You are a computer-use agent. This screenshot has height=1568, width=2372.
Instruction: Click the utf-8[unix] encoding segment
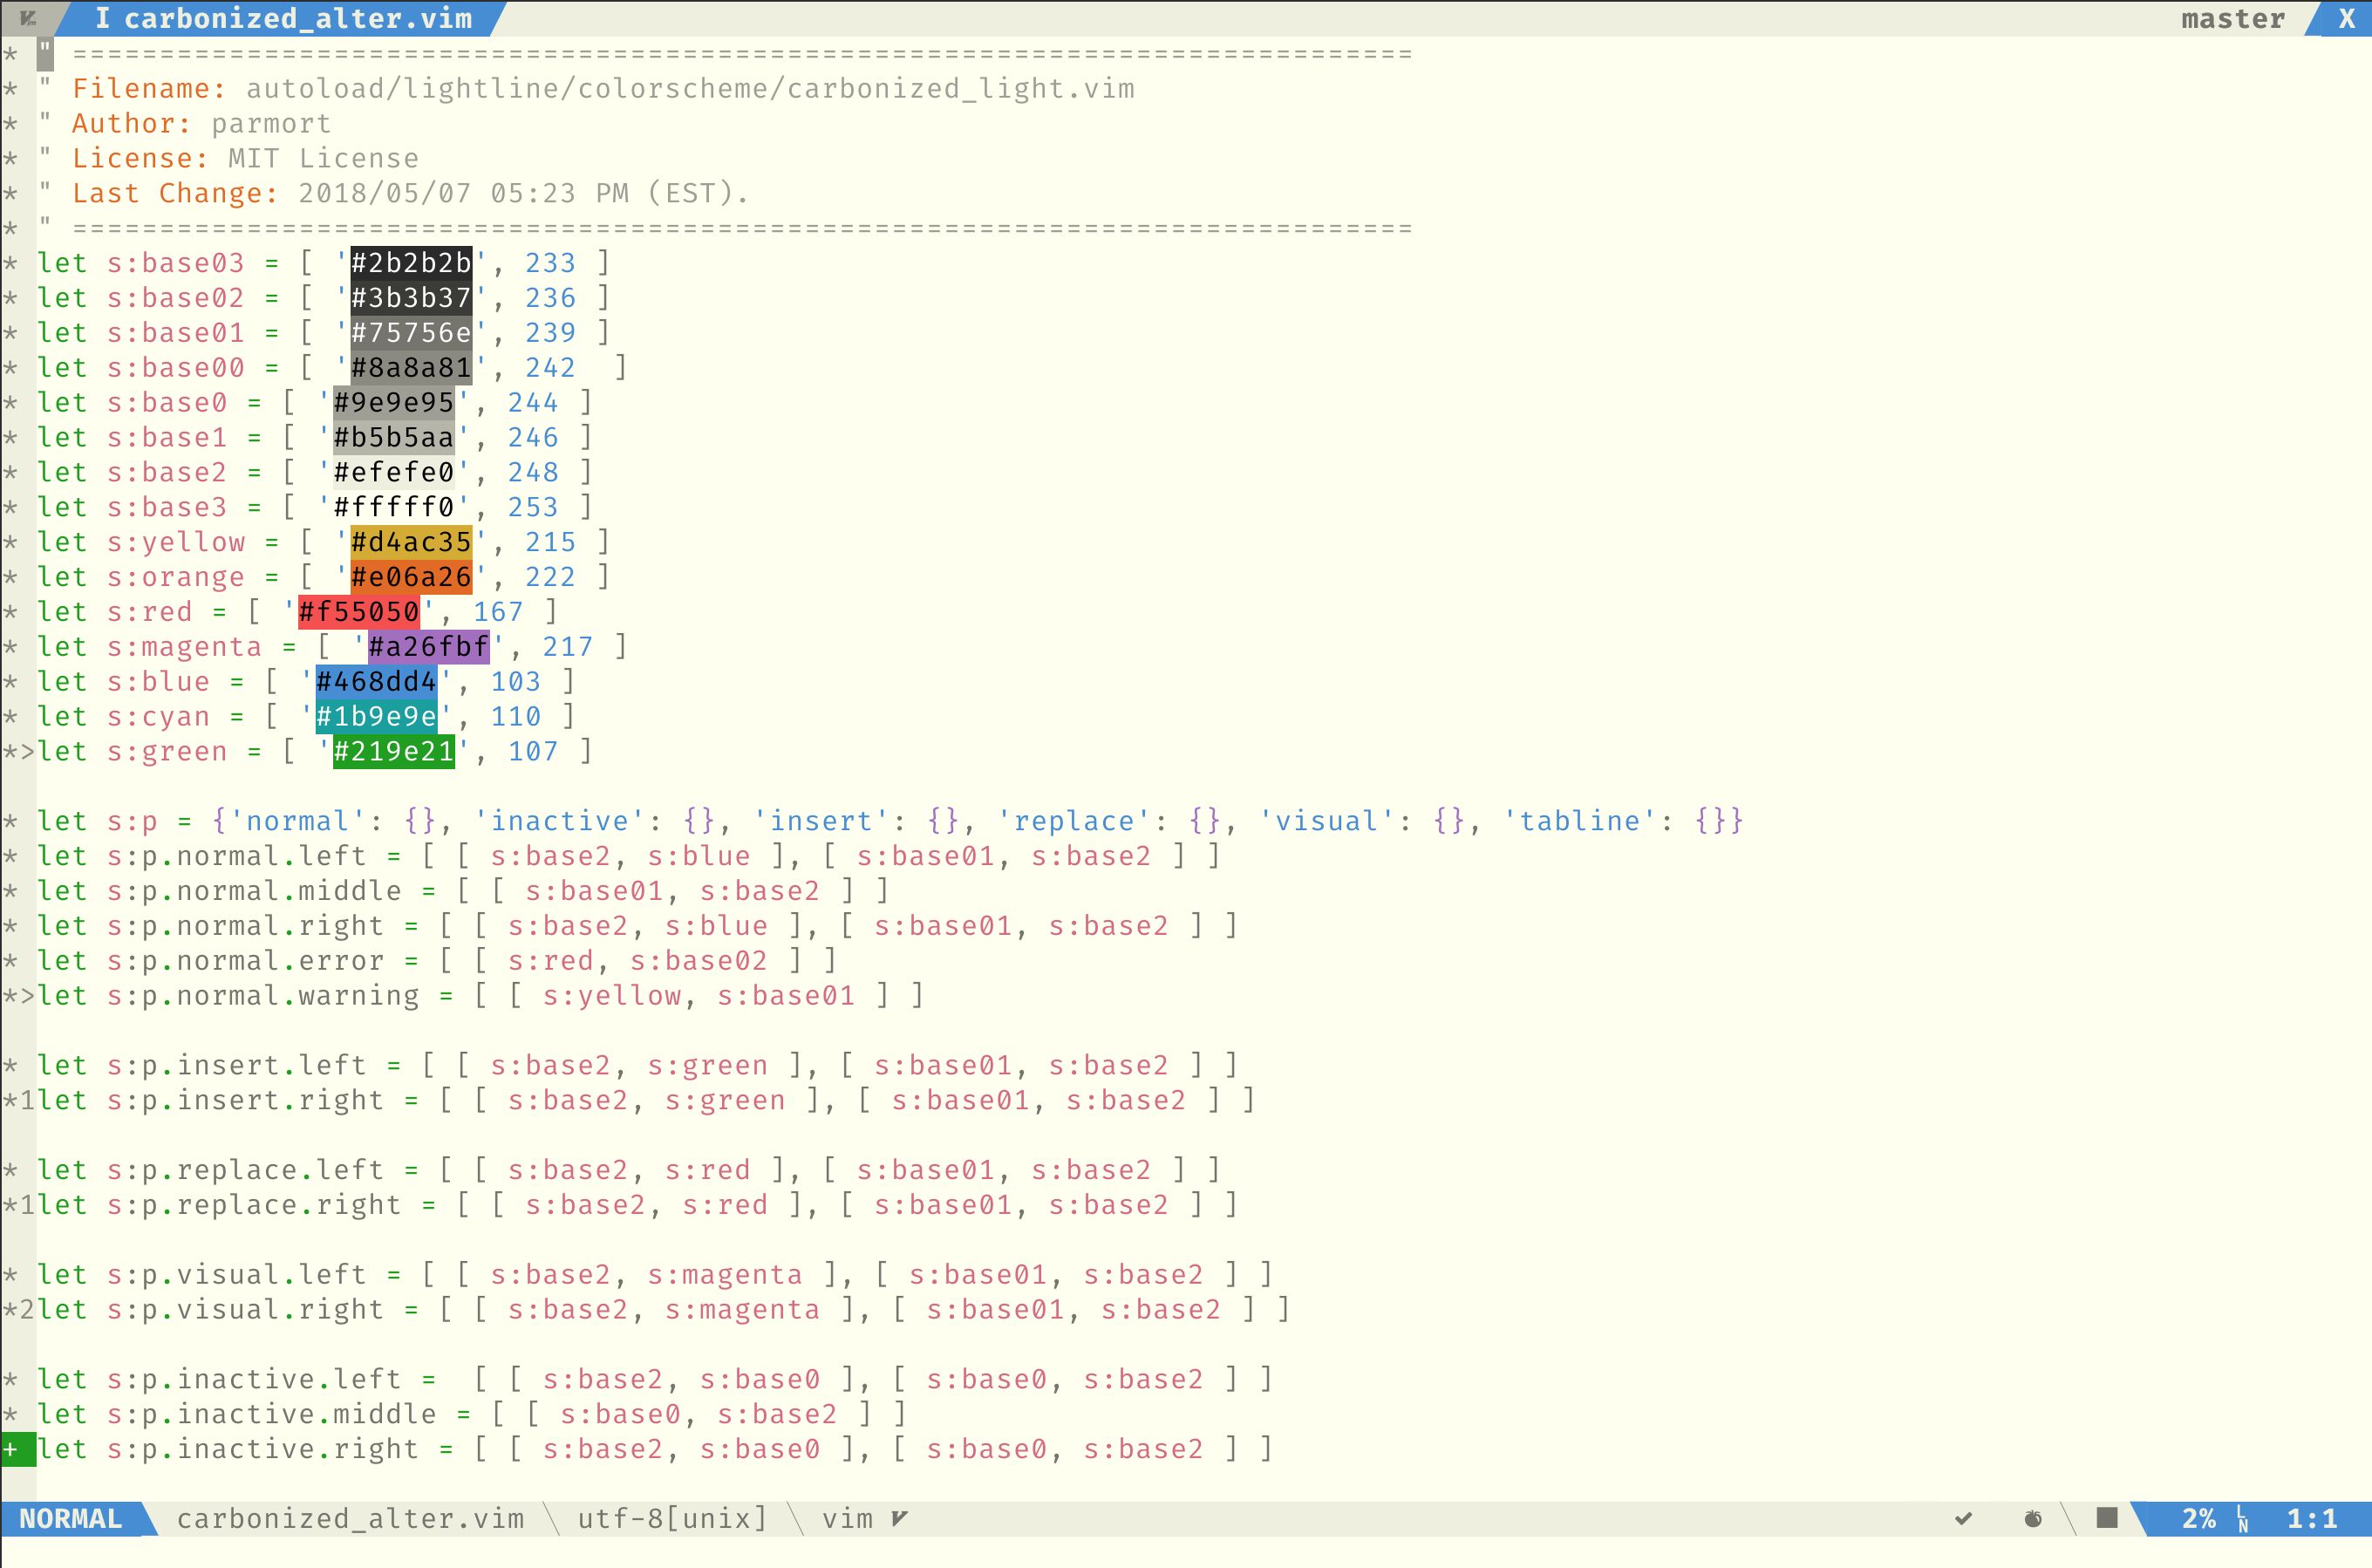[x=672, y=1518]
